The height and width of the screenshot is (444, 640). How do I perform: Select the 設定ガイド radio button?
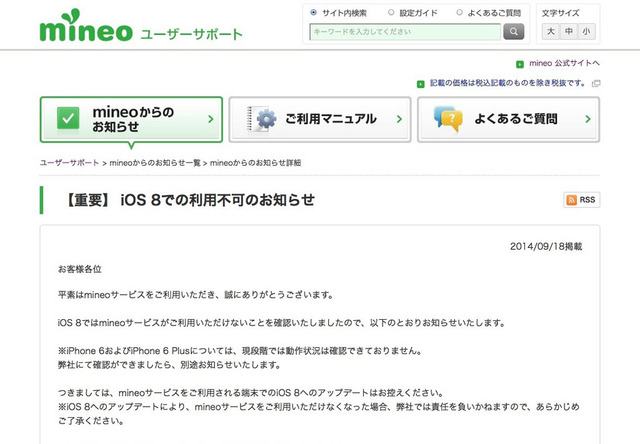(x=391, y=13)
